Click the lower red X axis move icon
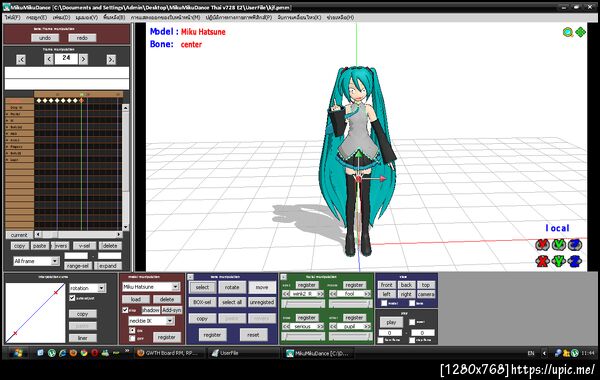Viewport: 600px width, 380px height. [x=542, y=261]
